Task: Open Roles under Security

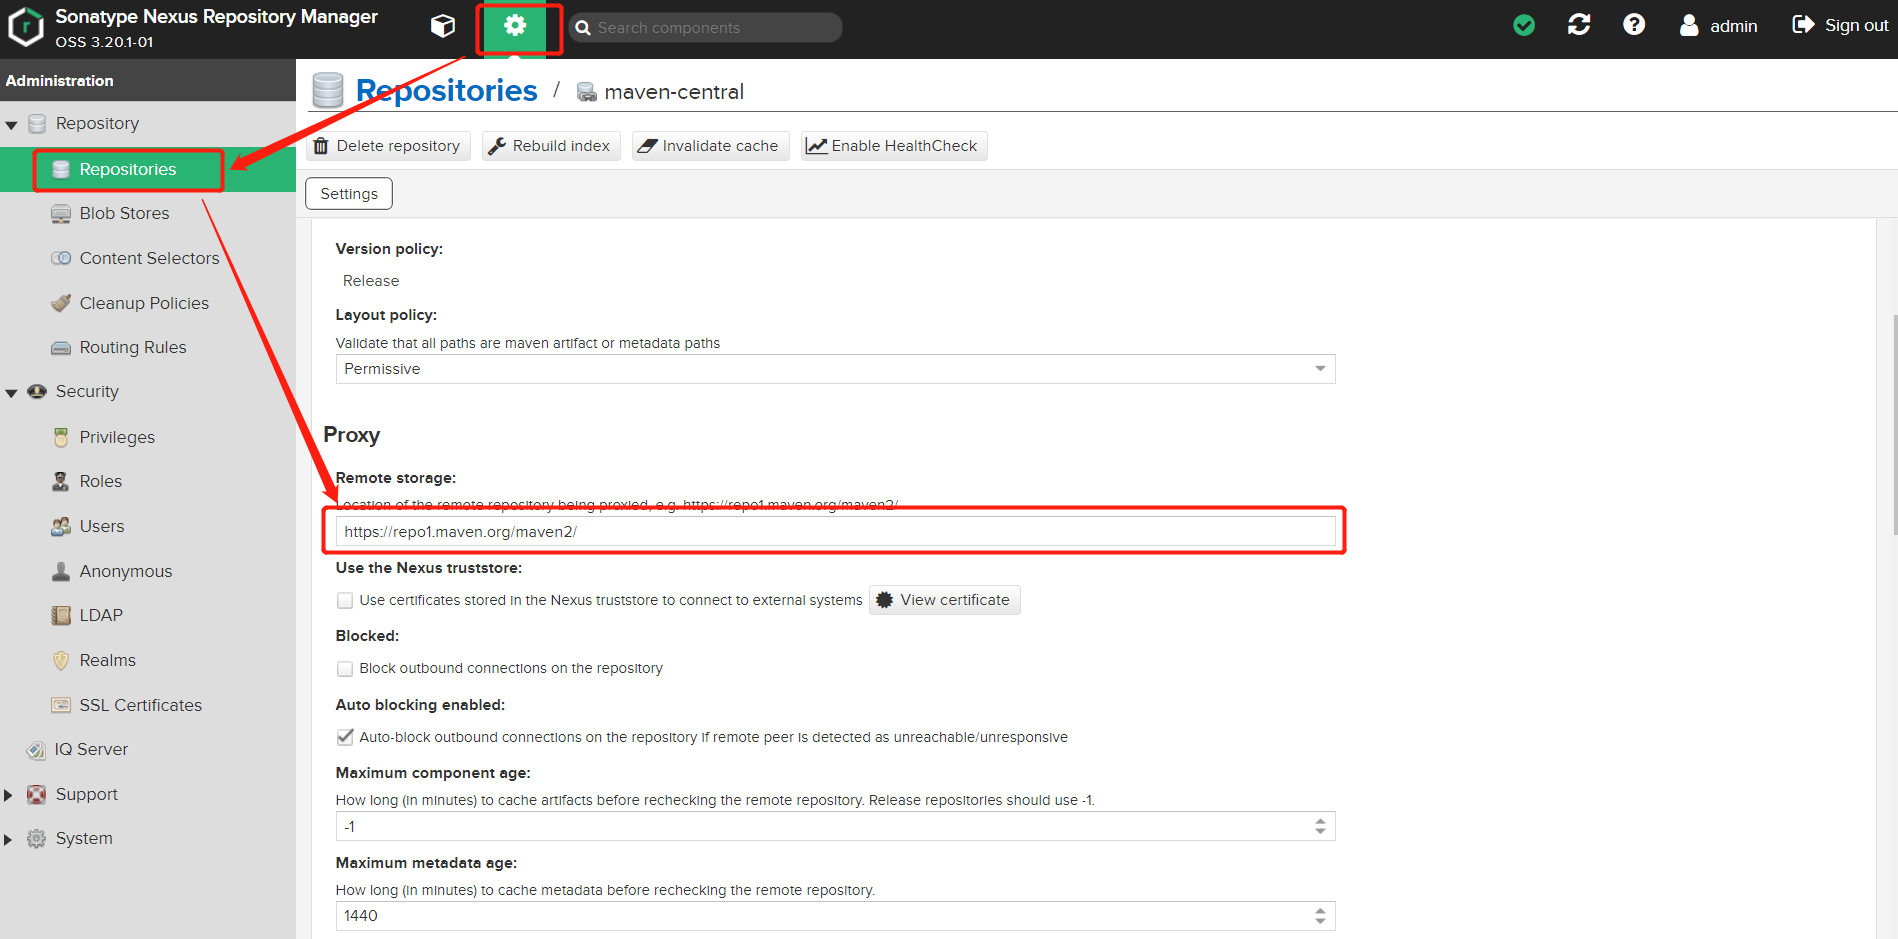Action: (x=100, y=481)
